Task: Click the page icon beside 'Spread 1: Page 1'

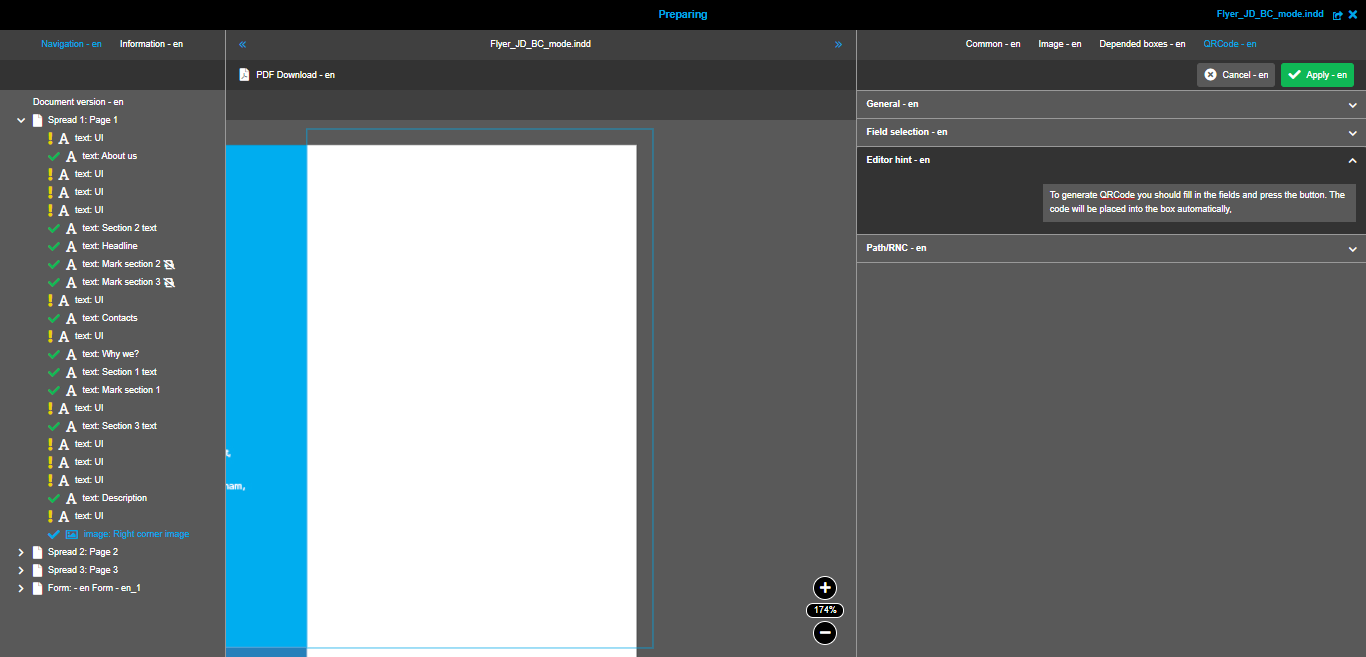Action: click(x=38, y=119)
